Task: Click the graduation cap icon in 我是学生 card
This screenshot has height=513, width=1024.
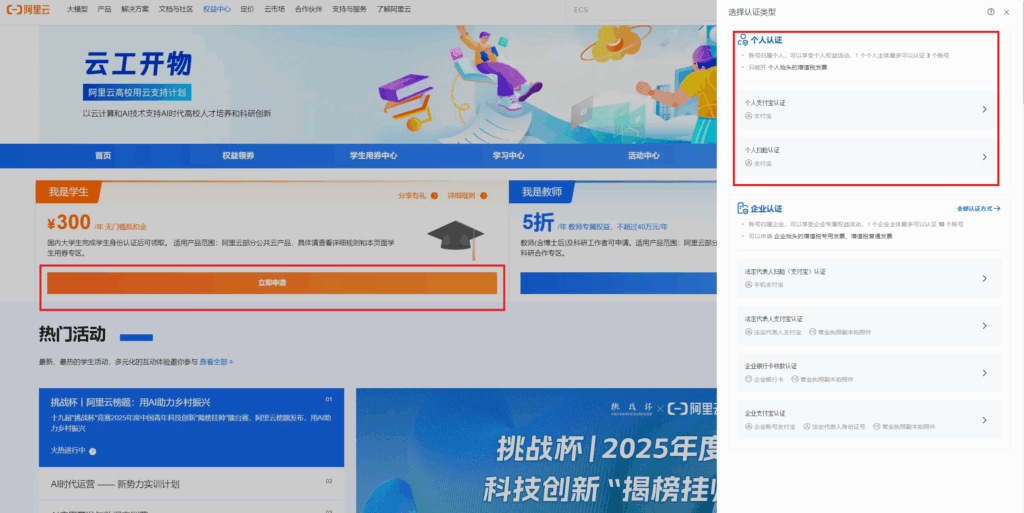Action: point(456,240)
